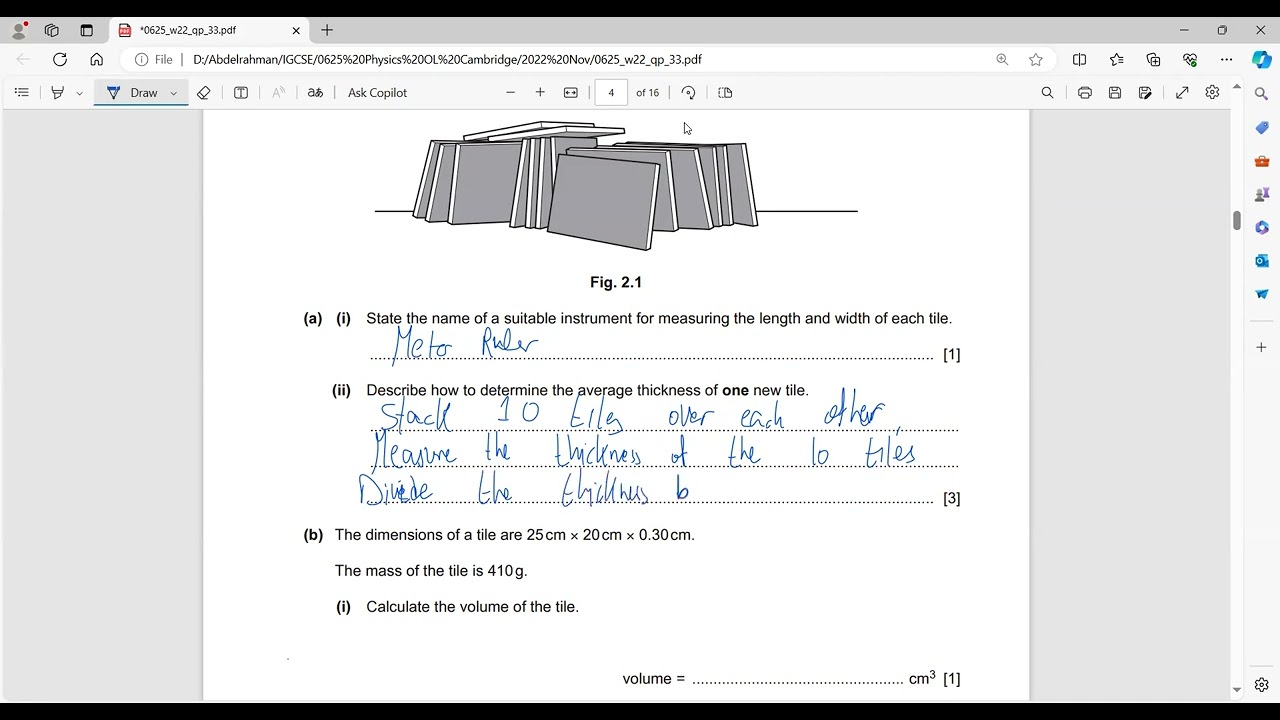Click the address bar with the PDF path

[590, 59]
